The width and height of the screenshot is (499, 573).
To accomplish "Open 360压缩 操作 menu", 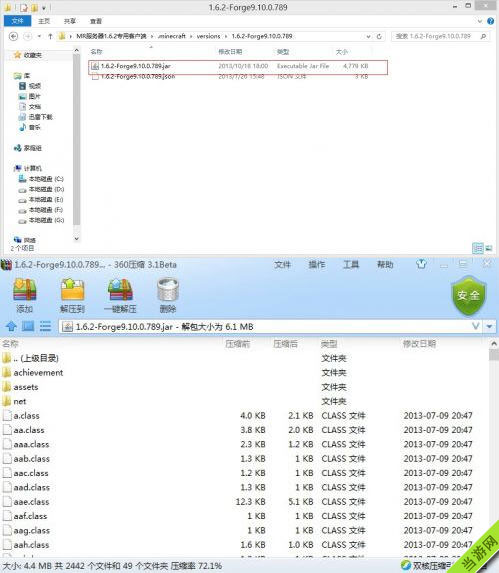I will tap(317, 264).
